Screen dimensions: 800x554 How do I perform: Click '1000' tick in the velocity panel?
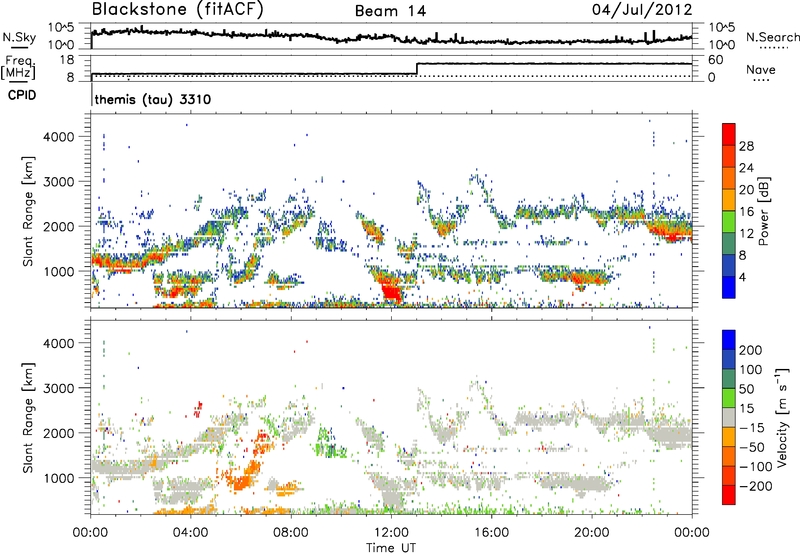click(59, 478)
